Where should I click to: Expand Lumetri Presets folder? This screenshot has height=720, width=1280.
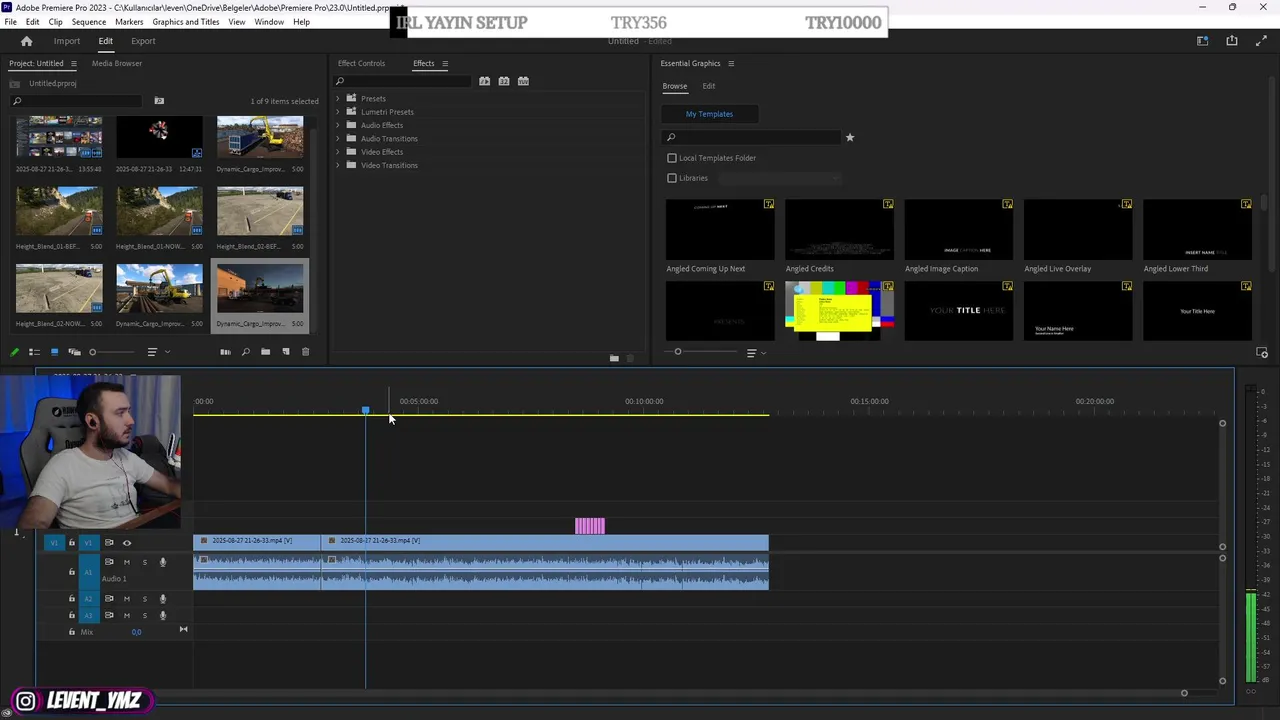(x=337, y=112)
